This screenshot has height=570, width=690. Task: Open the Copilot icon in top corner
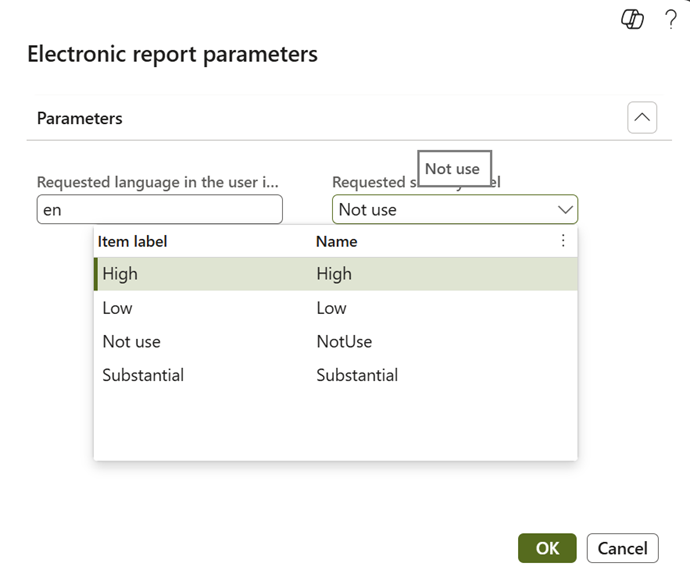[632, 20]
